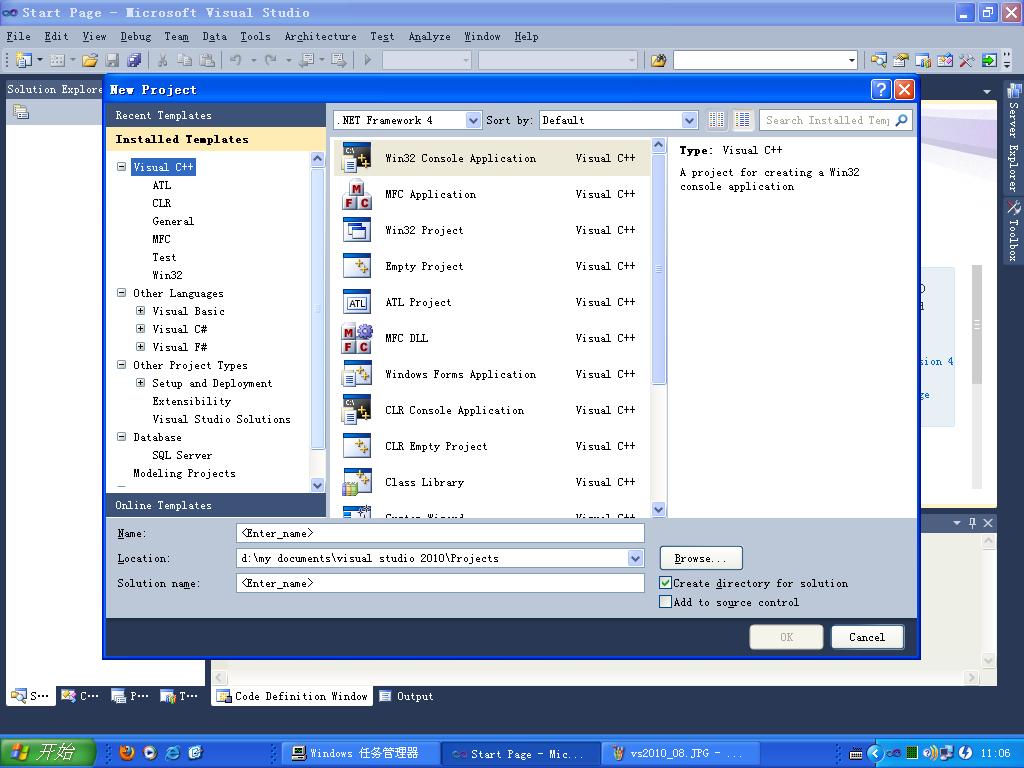Enable Add to source control checkbox
The height and width of the screenshot is (768, 1024).
[665, 601]
